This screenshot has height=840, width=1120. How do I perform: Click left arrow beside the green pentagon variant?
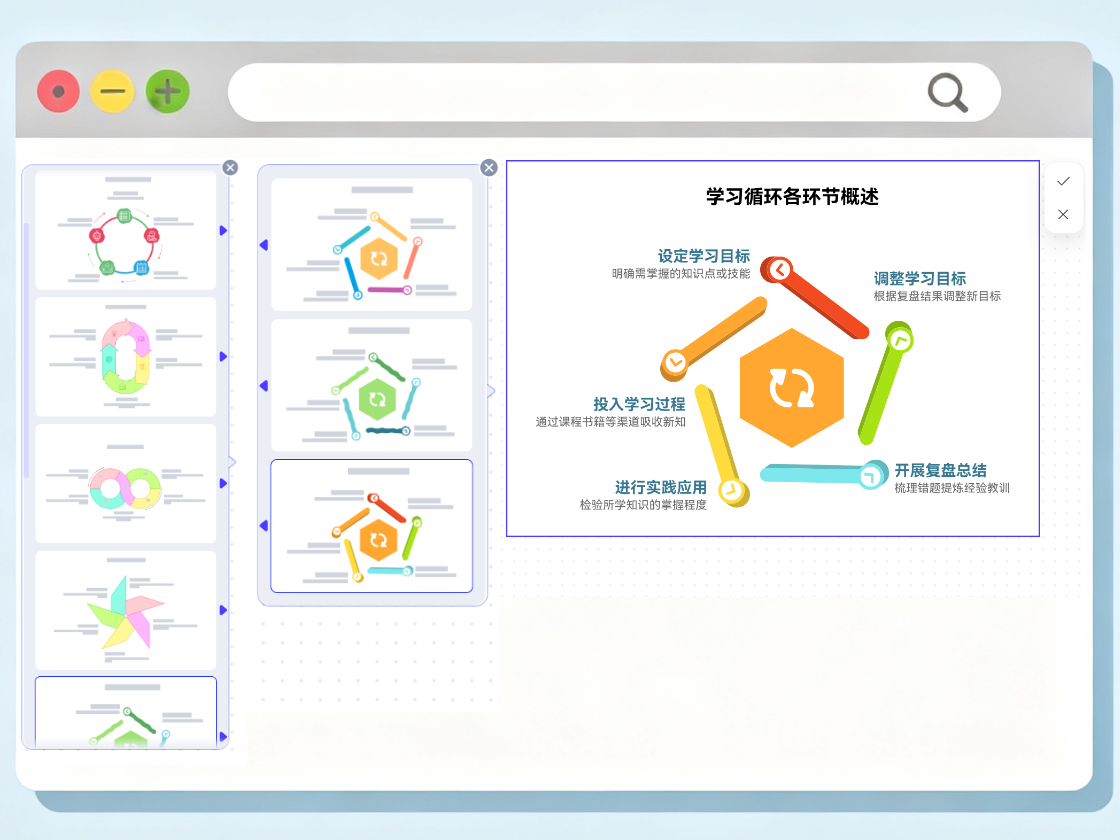click(x=264, y=386)
